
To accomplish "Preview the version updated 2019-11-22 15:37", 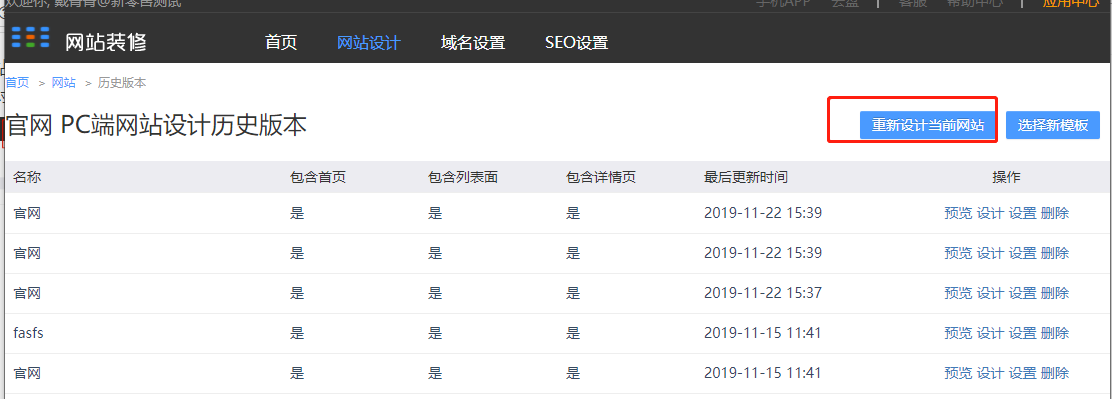I will [958, 293].
